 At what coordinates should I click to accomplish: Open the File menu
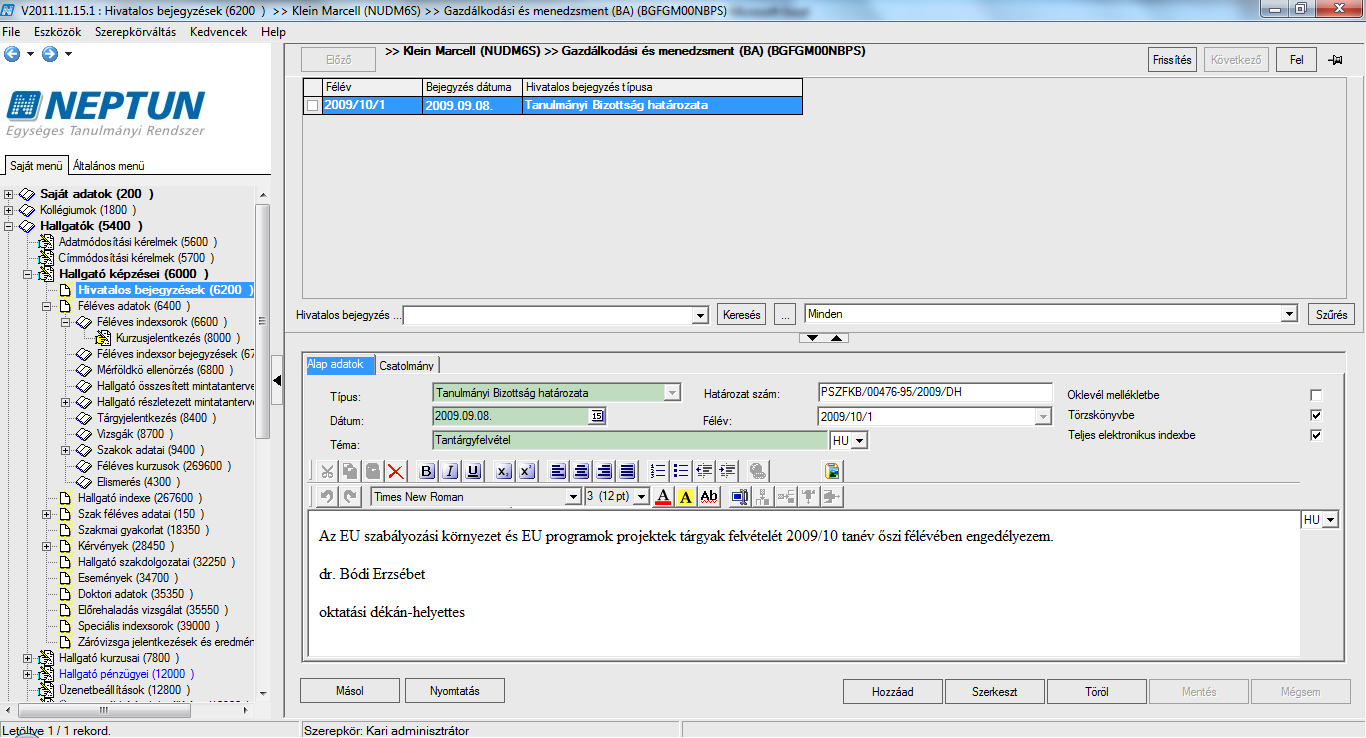[x=11, y=32]
